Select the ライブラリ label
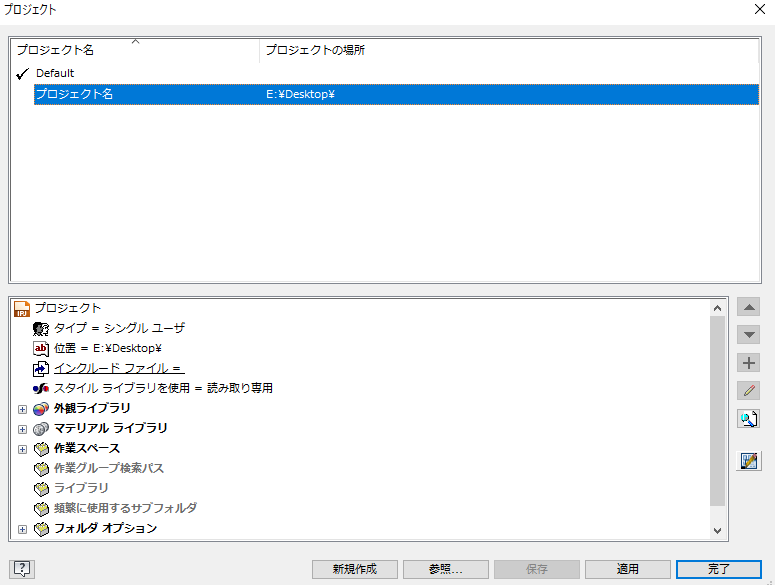Screen dimensions: 775x585 click(81, 488)
